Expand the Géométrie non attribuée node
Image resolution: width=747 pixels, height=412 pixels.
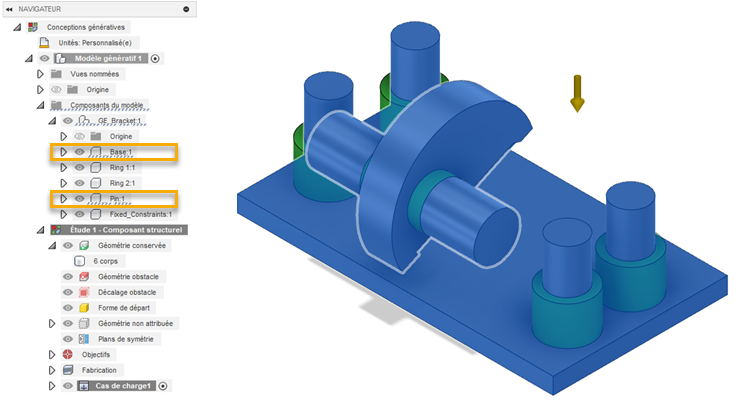point(52,323)
